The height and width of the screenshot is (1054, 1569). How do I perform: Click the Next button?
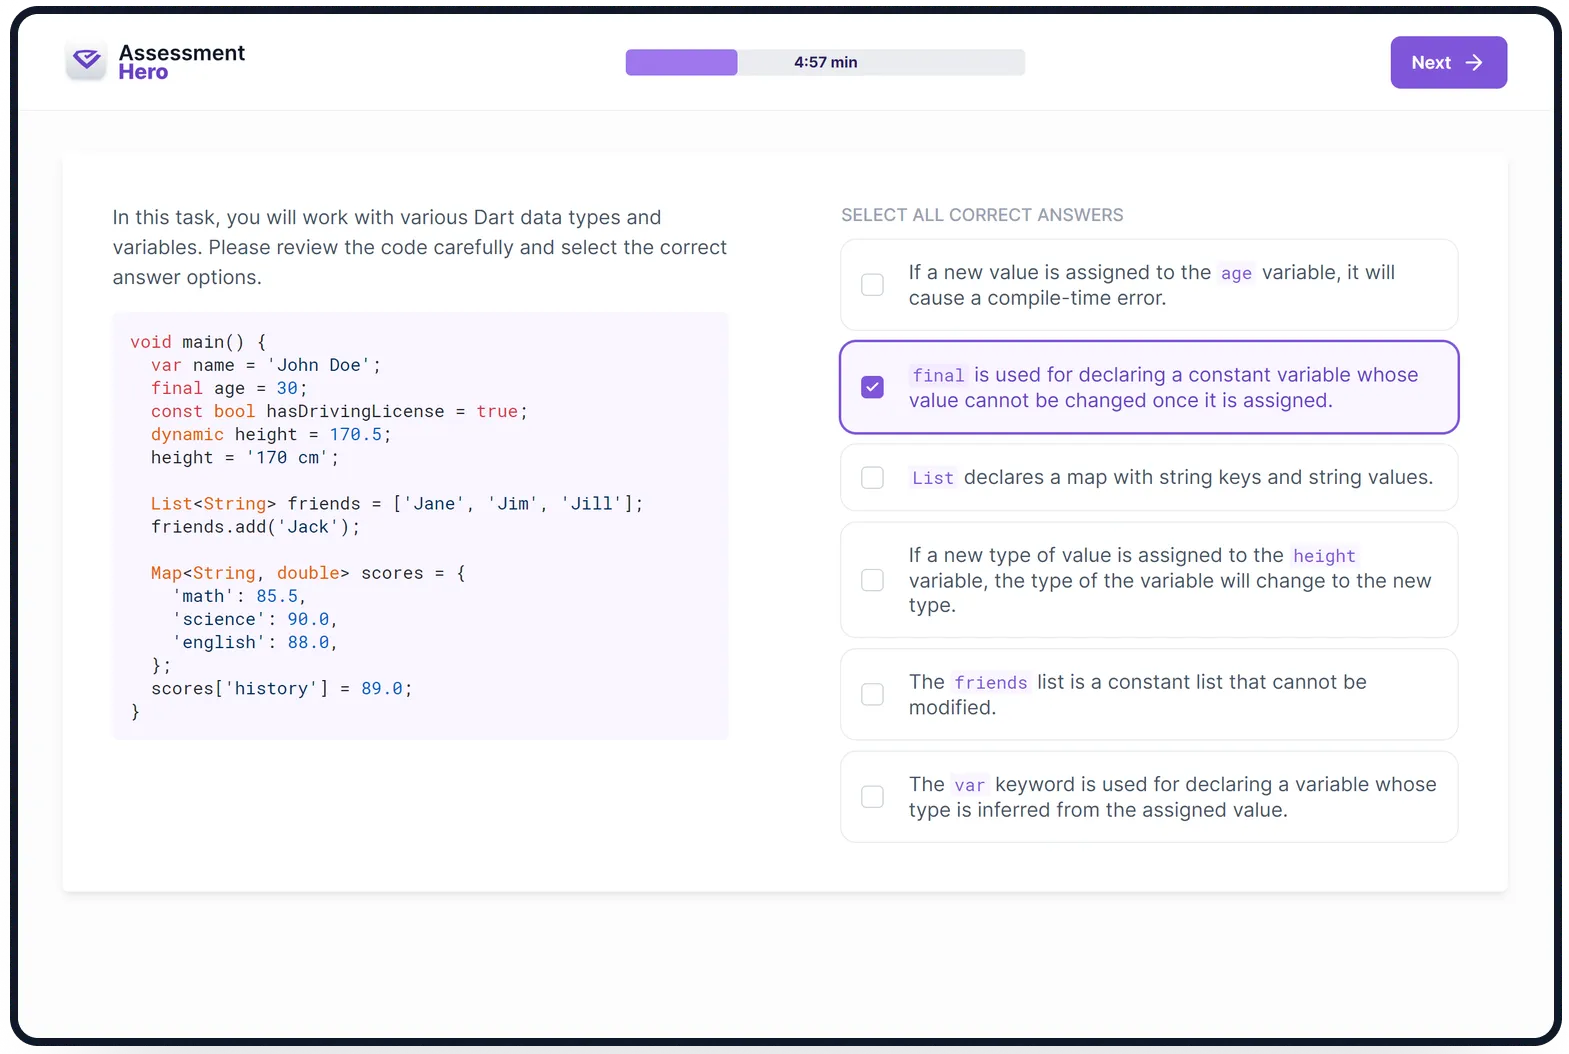tap(1448, 62)
